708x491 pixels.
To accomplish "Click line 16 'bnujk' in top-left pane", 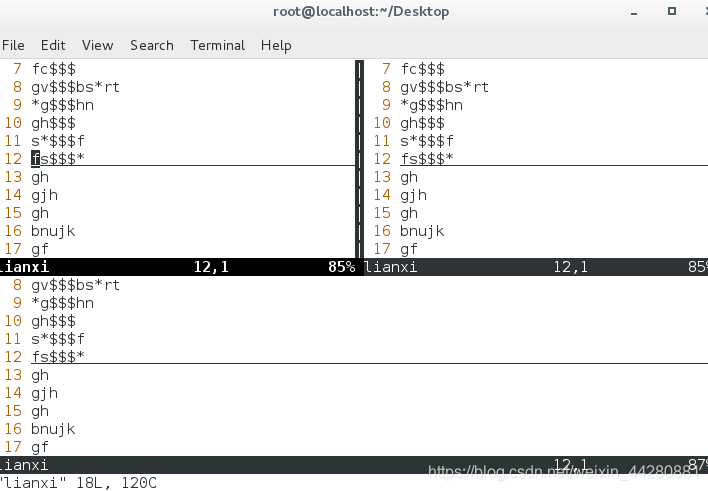I will [53, 231].
